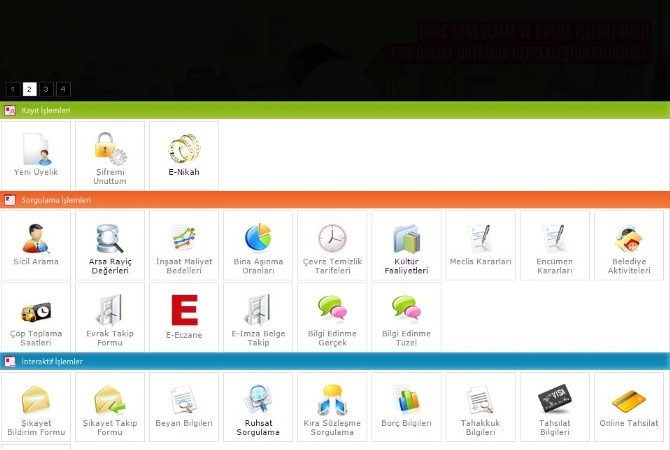
Task: Open İnşaat Maliyet Bedelleri chart icon
Action: (x=184, y=238)
